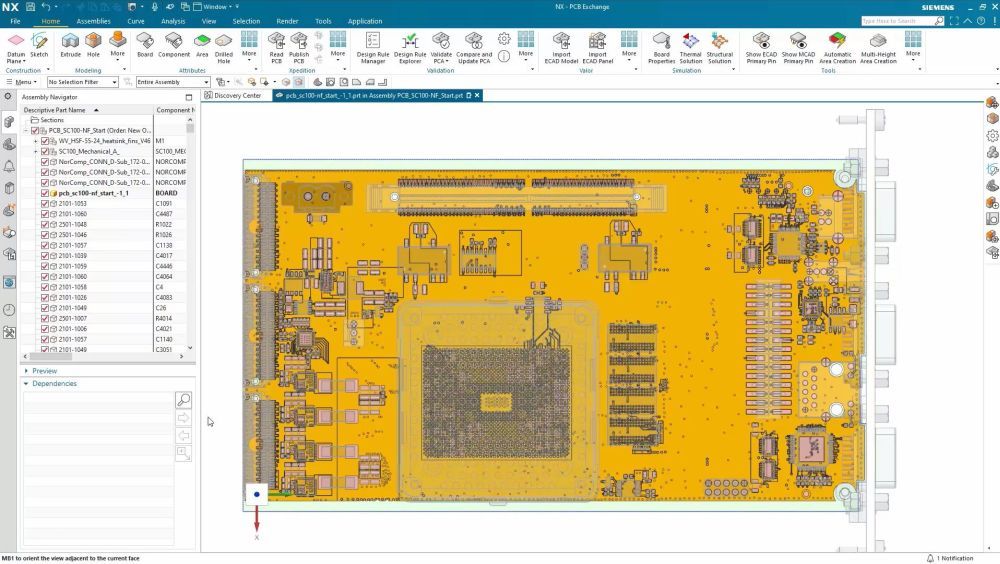Launch the Structural Solution tool
Screen dimensions: 1000x564
[719, 48]
